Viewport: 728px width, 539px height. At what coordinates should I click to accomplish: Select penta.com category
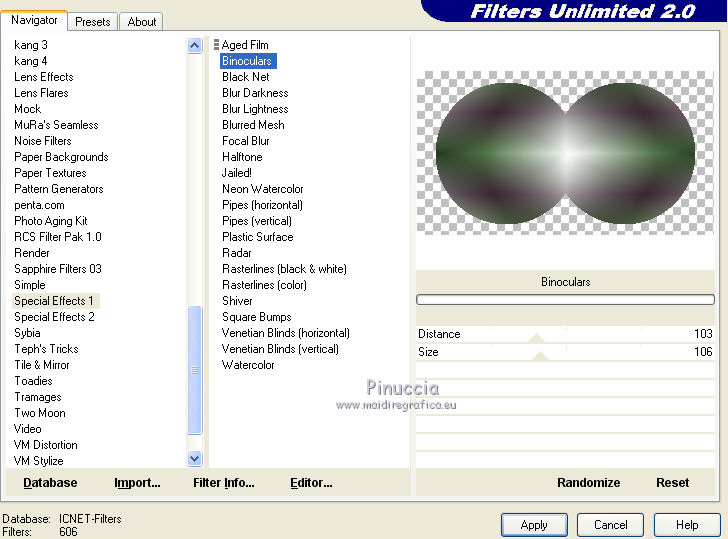coord(39,205)
